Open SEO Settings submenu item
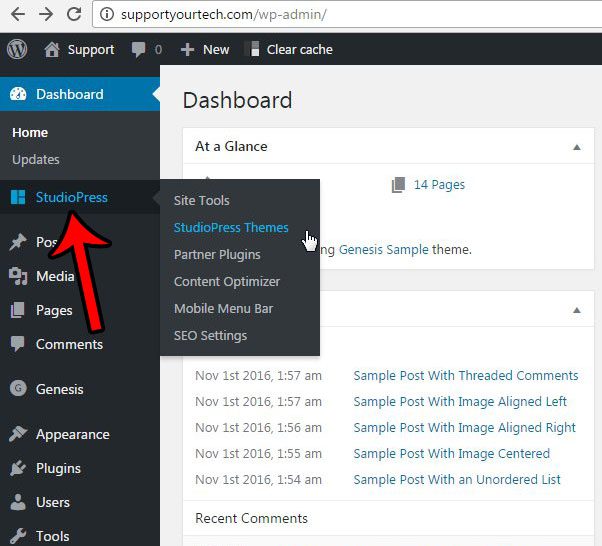 point(210,335)
